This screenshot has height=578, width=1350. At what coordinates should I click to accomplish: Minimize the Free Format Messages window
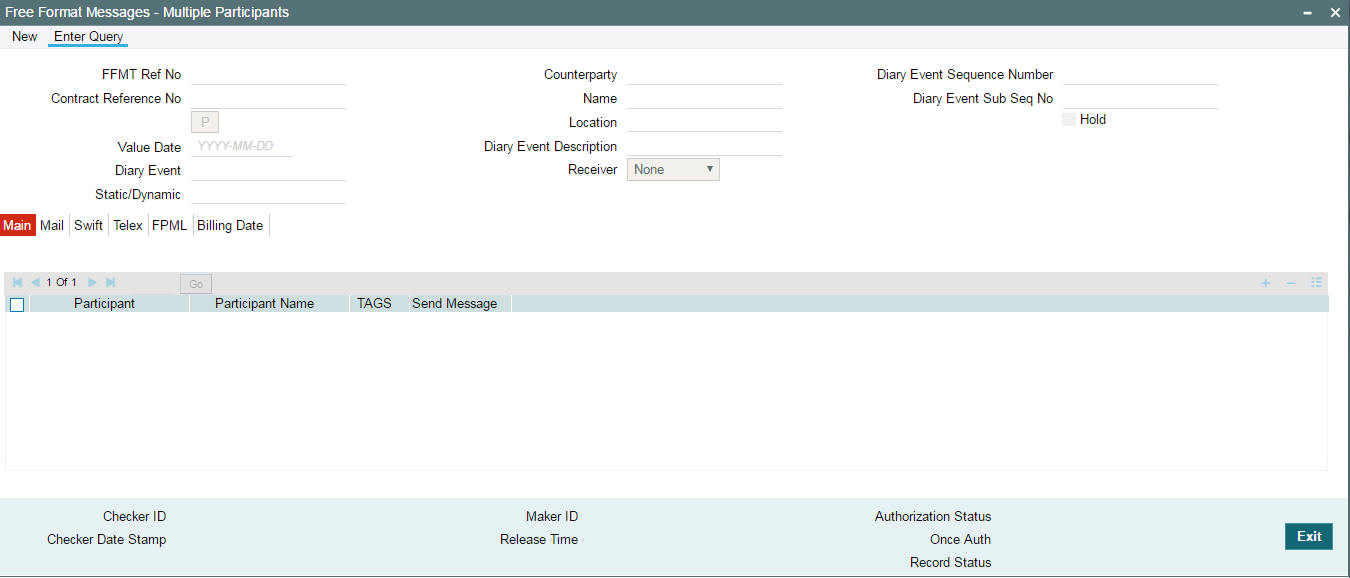[1308, 13]
